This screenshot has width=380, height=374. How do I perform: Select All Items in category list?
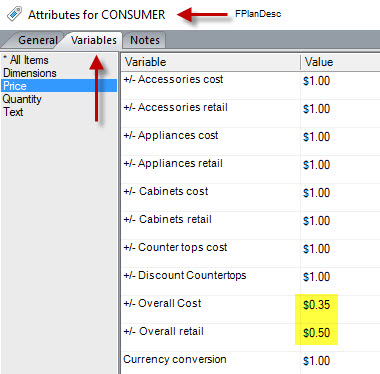26,60
